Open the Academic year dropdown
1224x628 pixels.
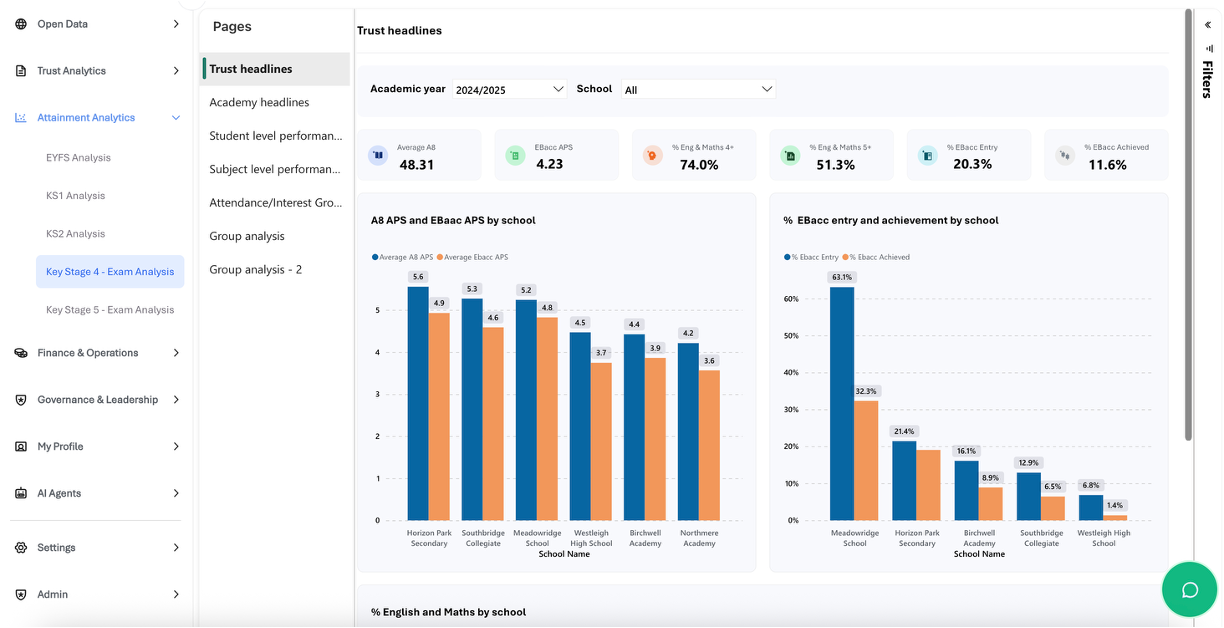point(509,89)
